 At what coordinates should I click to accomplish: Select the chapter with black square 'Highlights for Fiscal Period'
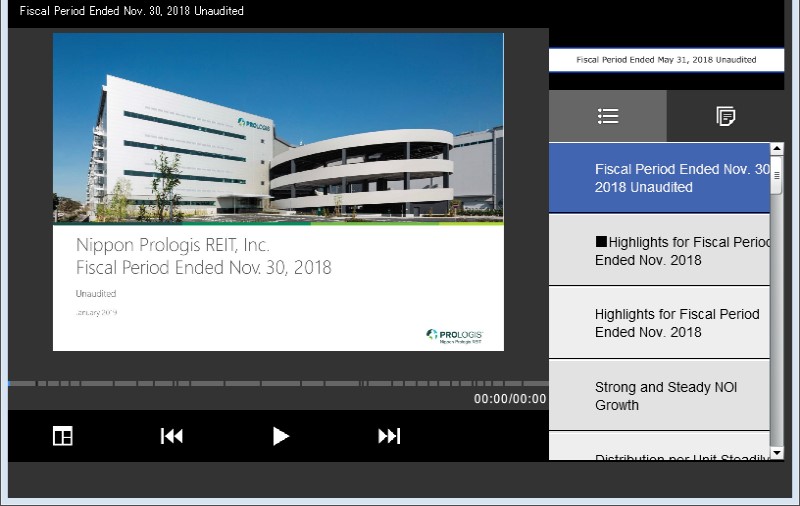coord(659,250)
